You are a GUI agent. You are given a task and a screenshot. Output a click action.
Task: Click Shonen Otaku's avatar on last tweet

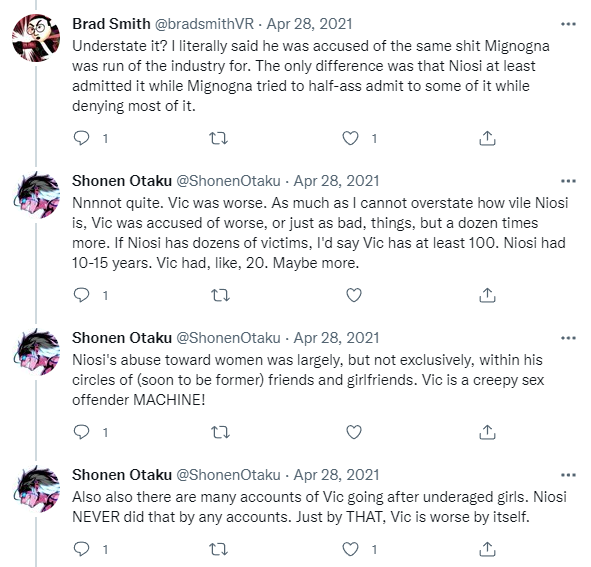[37, 489]
